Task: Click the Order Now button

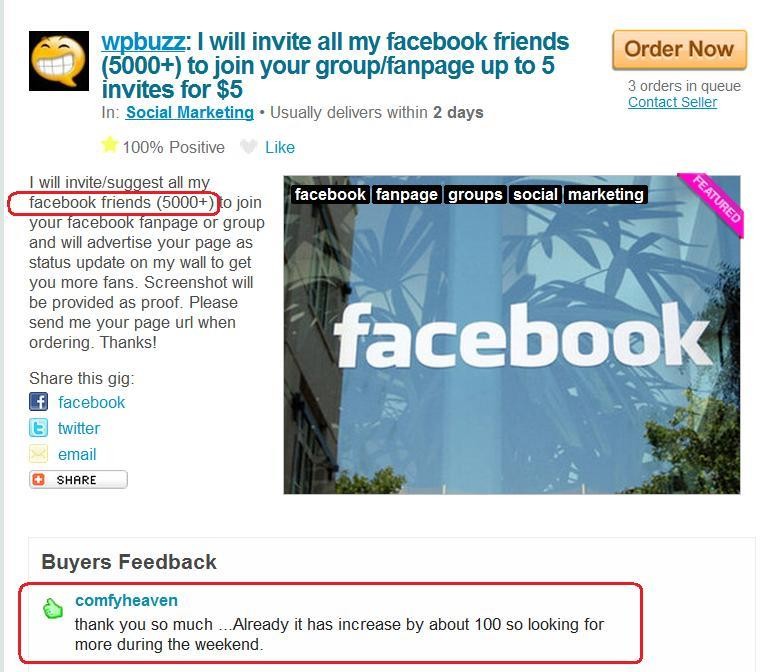Action: [679, 49]
